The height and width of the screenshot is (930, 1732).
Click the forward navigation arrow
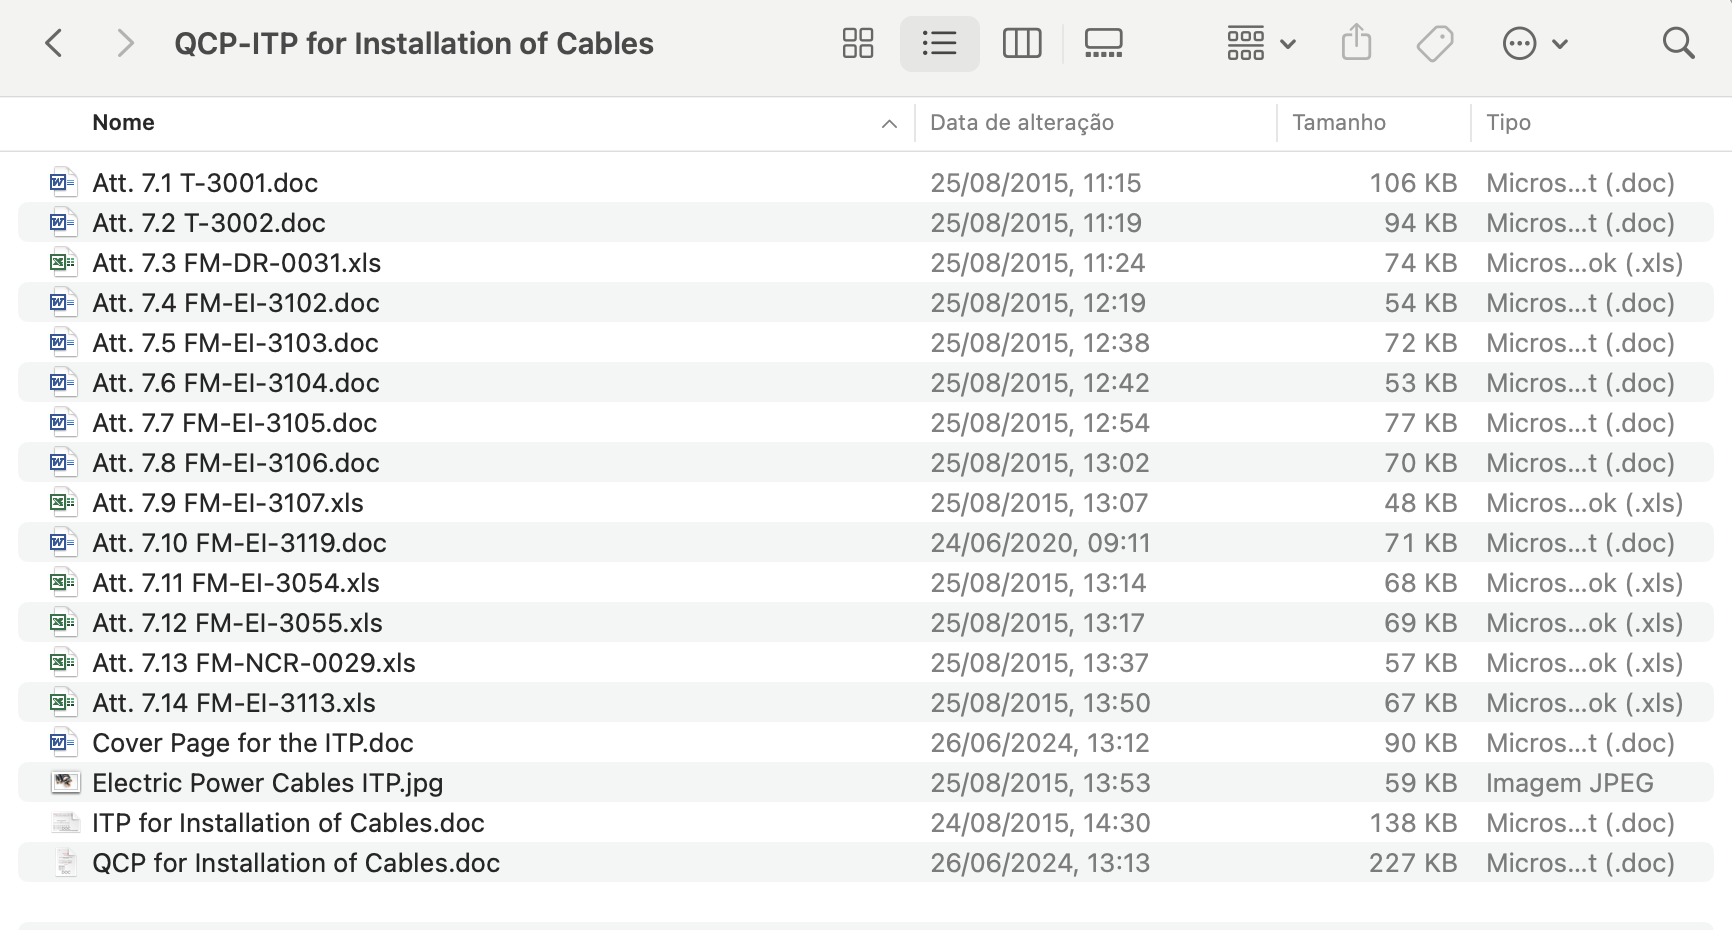pyautogui.click(x=124, y=43)
